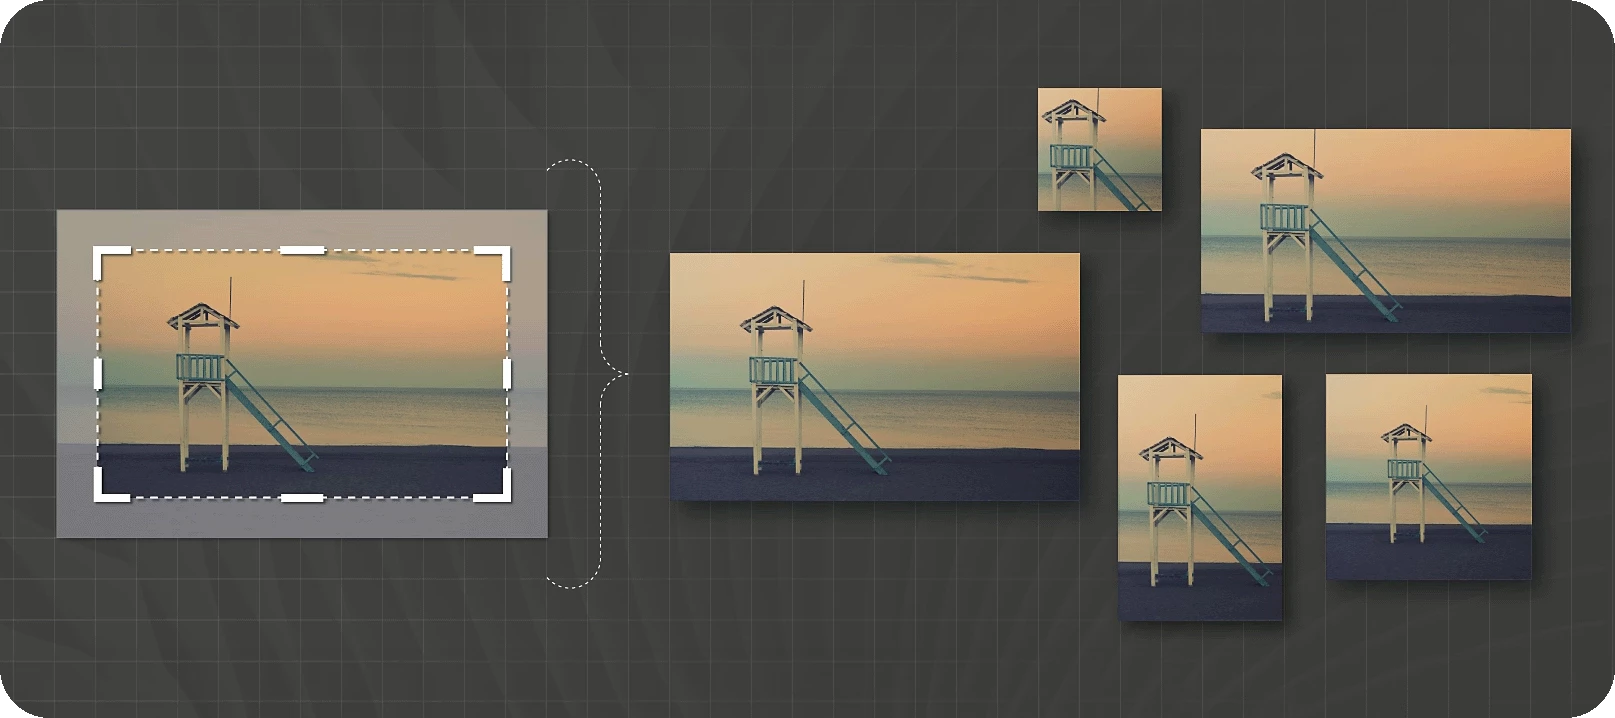Grab the right-middle edge crop handle
The width and height of the screenshot is (1615, 718).
507,374
